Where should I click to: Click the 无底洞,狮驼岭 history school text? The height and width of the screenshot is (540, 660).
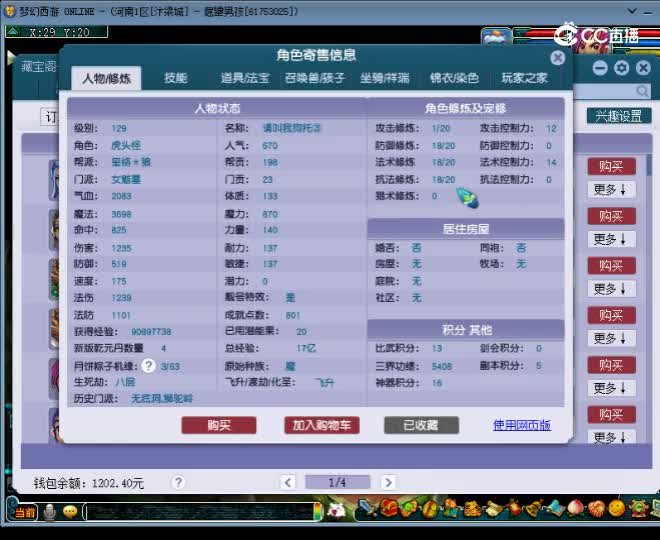162,398
